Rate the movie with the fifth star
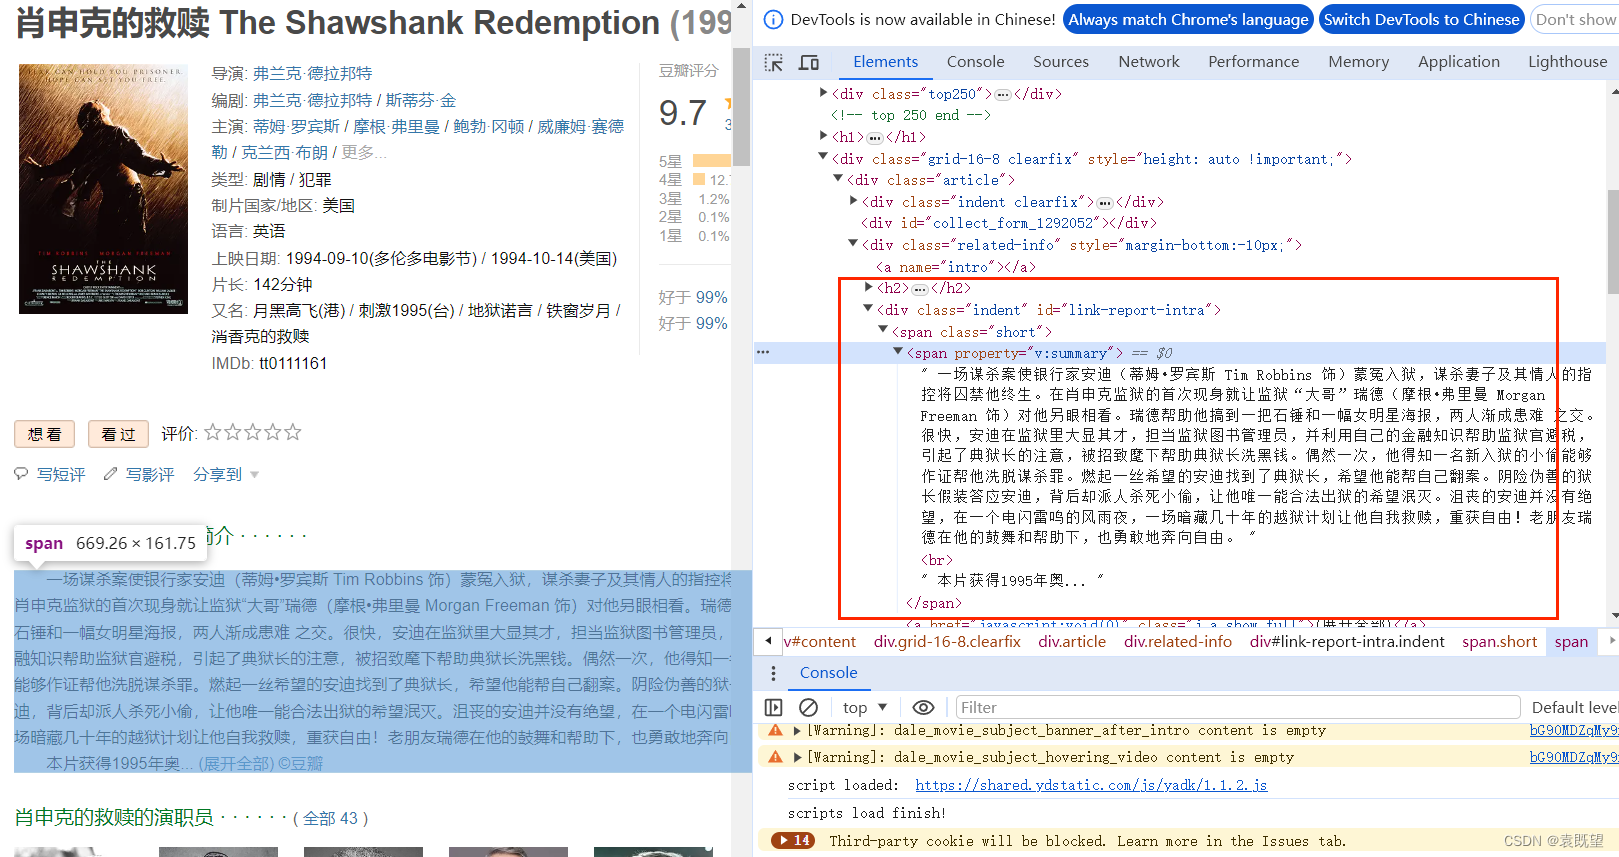The height and width of the screenshot is (857, 1619). coord(293,432)
